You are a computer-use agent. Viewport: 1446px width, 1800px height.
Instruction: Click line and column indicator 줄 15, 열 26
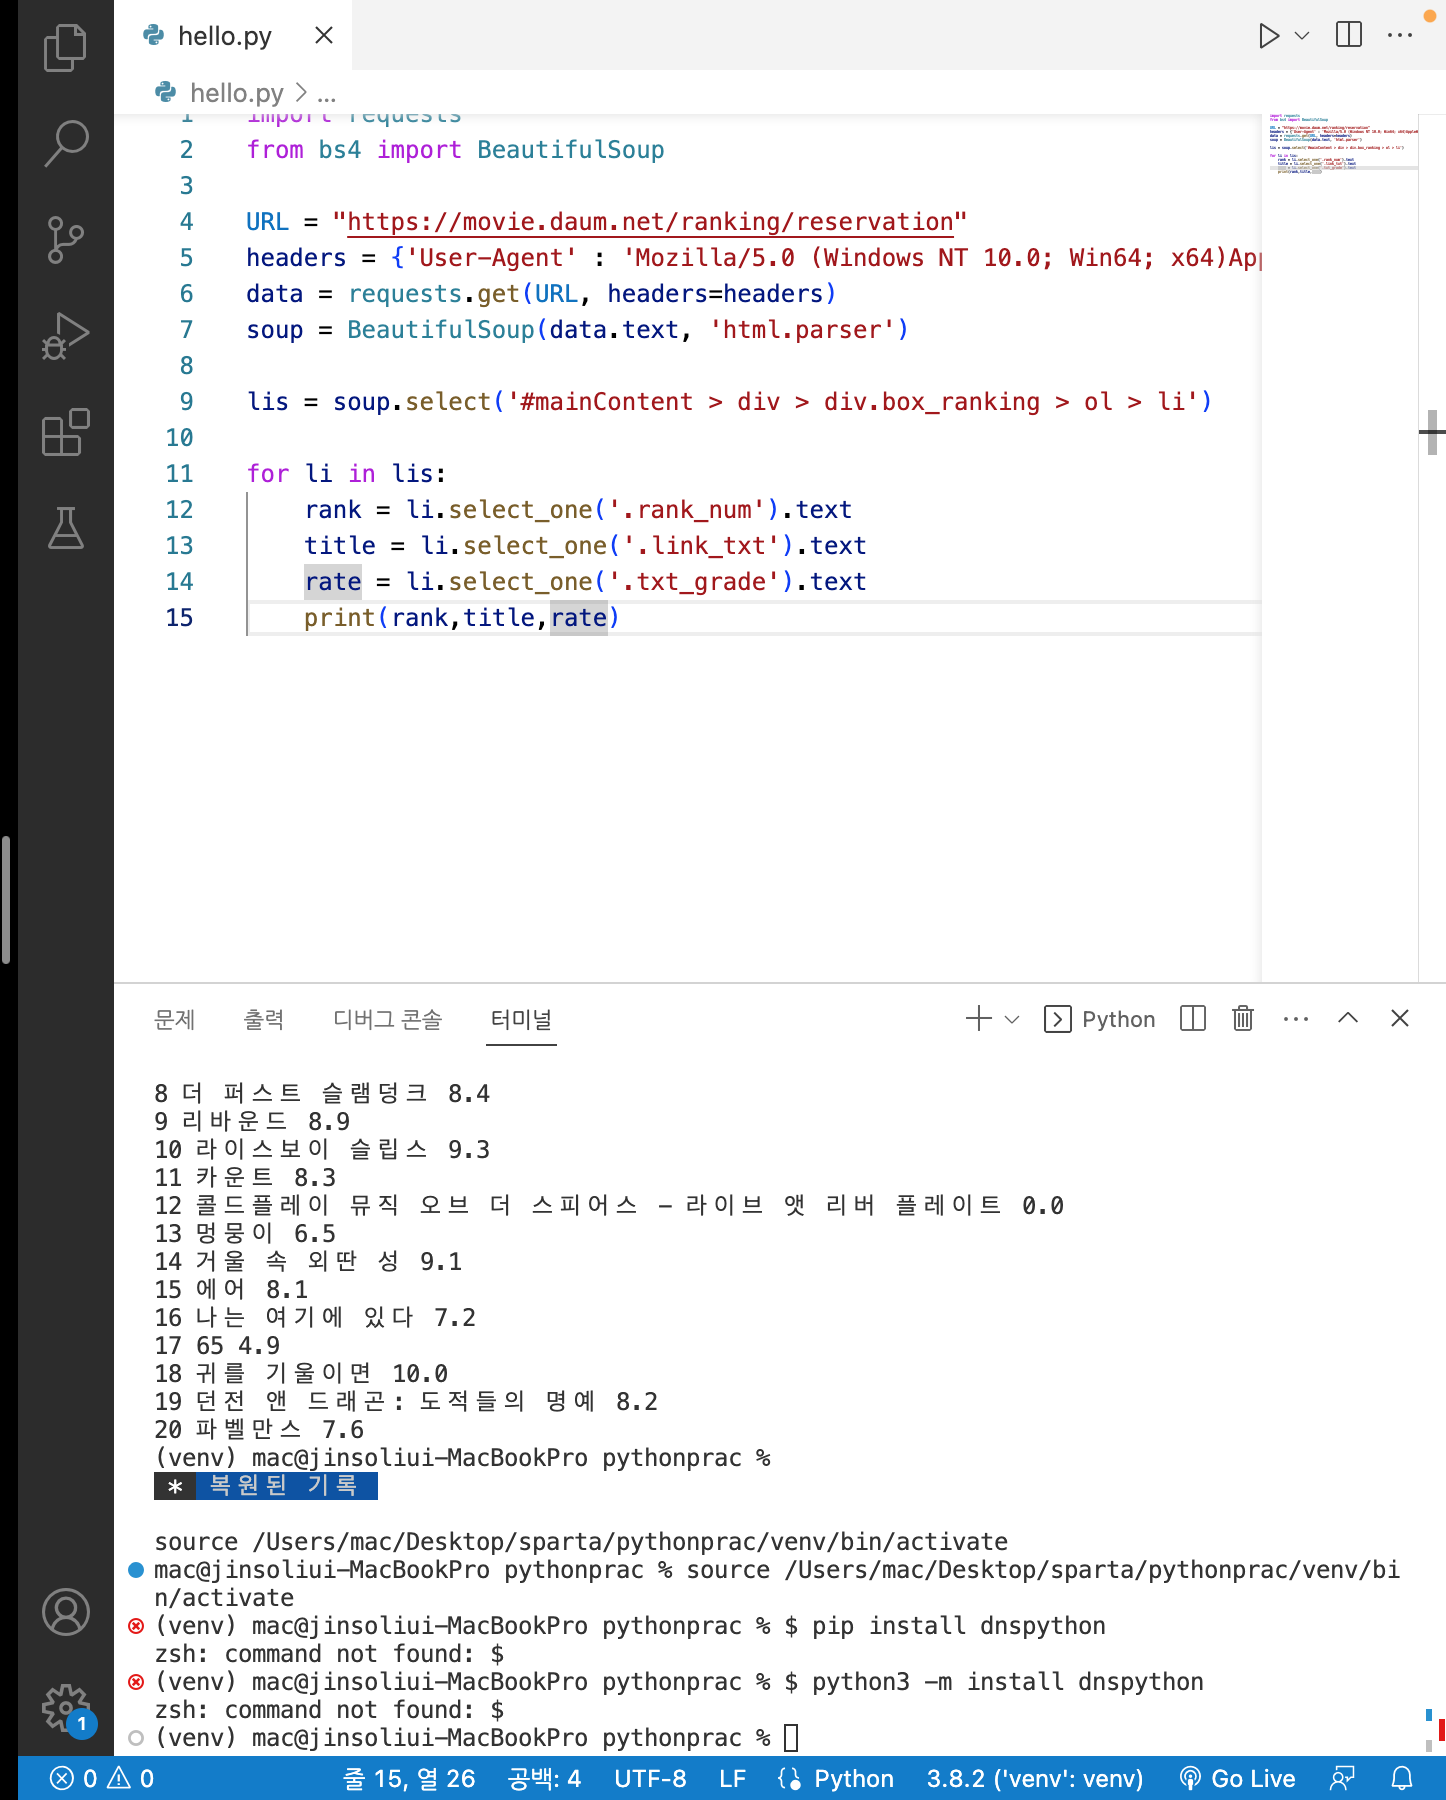pyautogui.click(x=409, y=1778)
